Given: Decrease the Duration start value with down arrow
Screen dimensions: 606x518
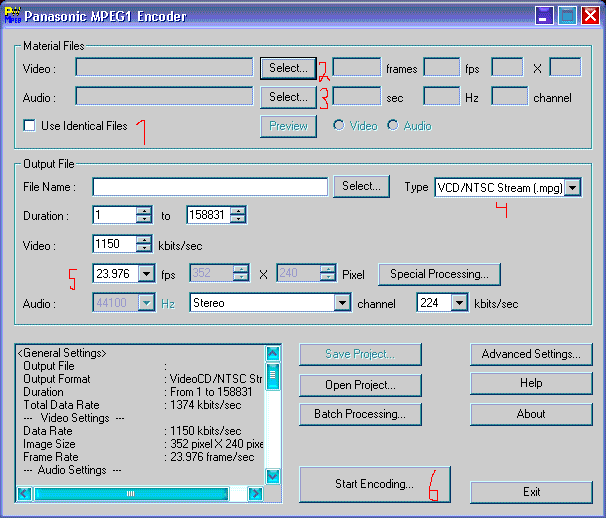Looking at the screenshot, I should pos(144,219).
